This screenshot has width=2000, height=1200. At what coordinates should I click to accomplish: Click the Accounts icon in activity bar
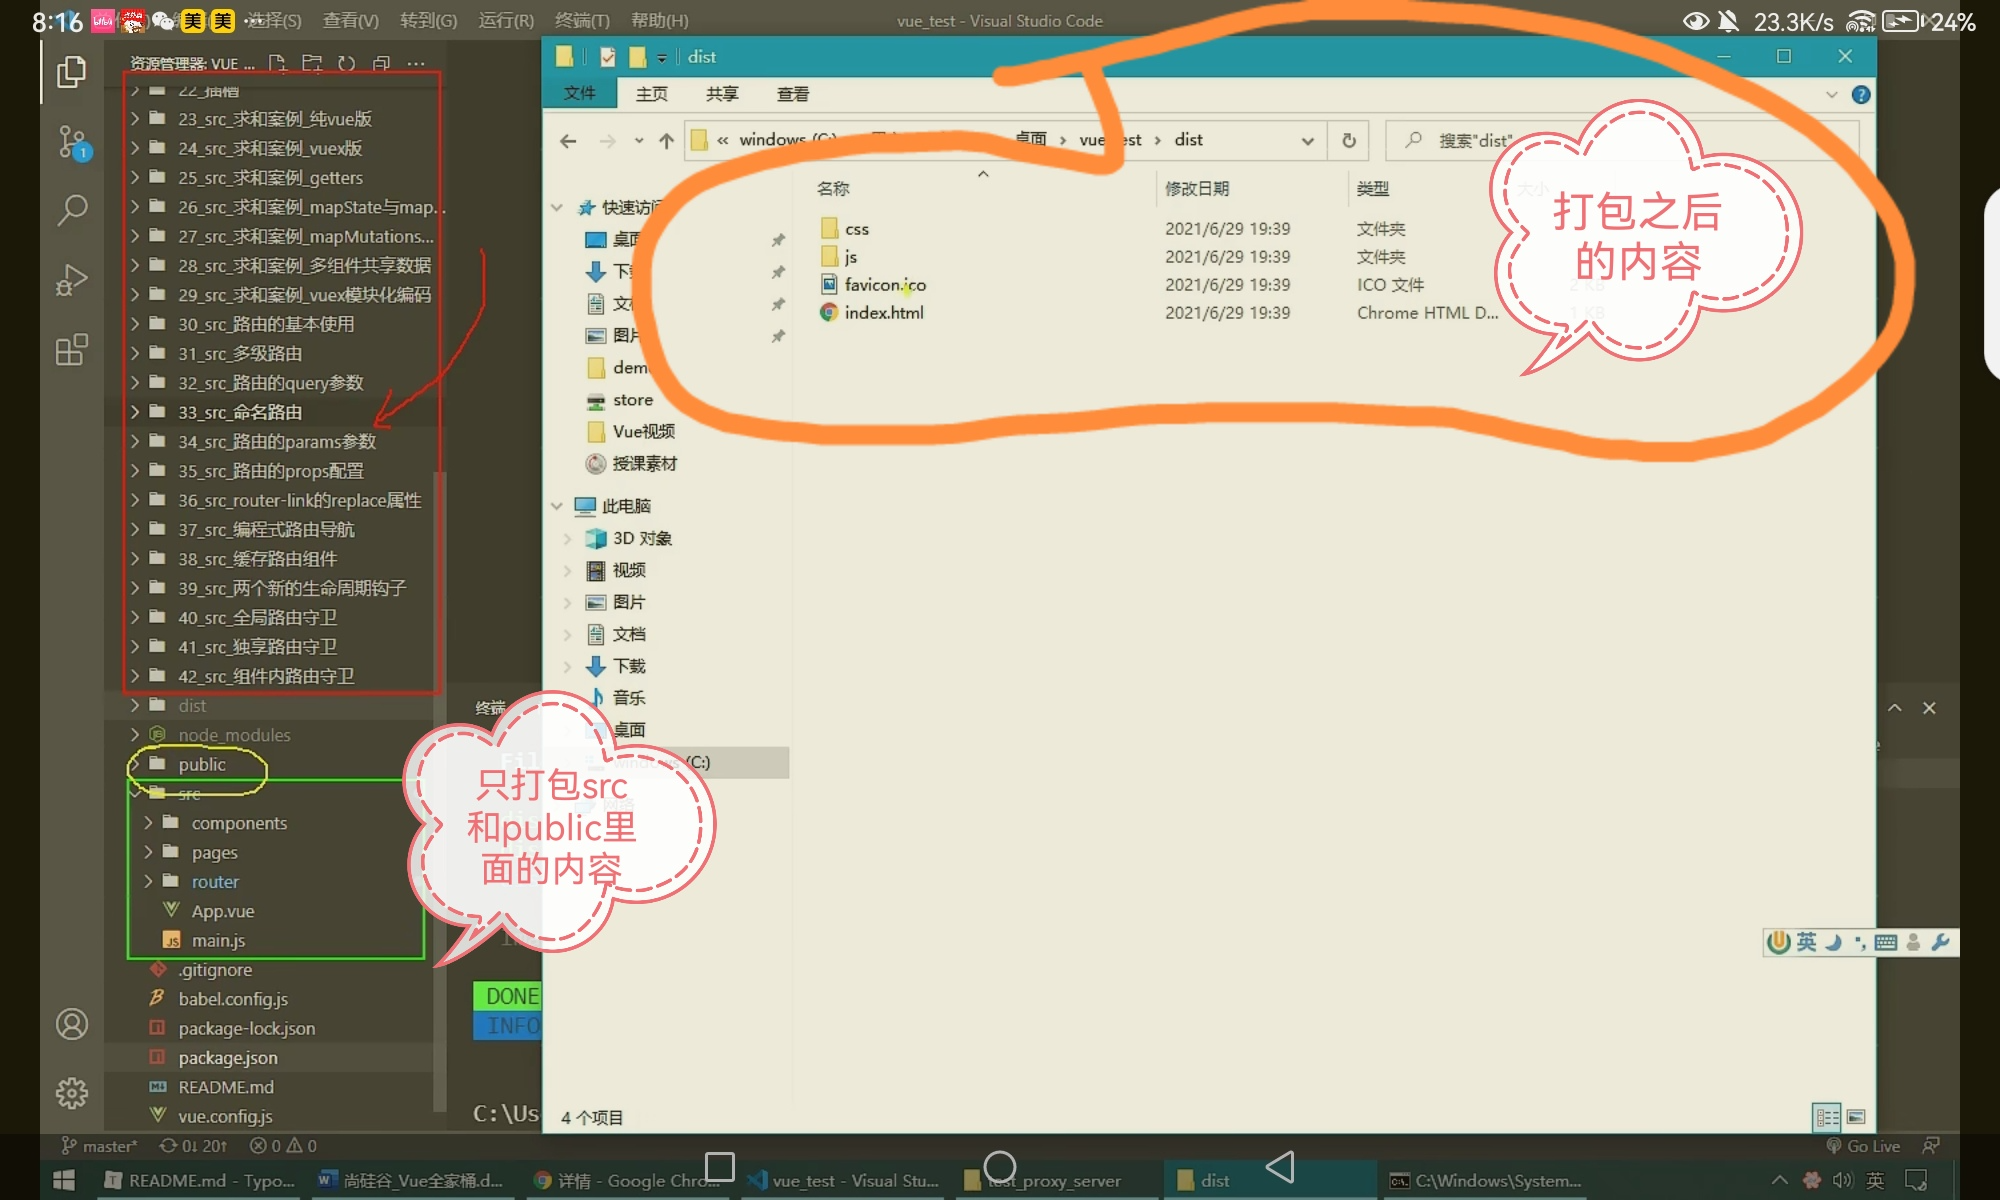(x=71, y=1024)
